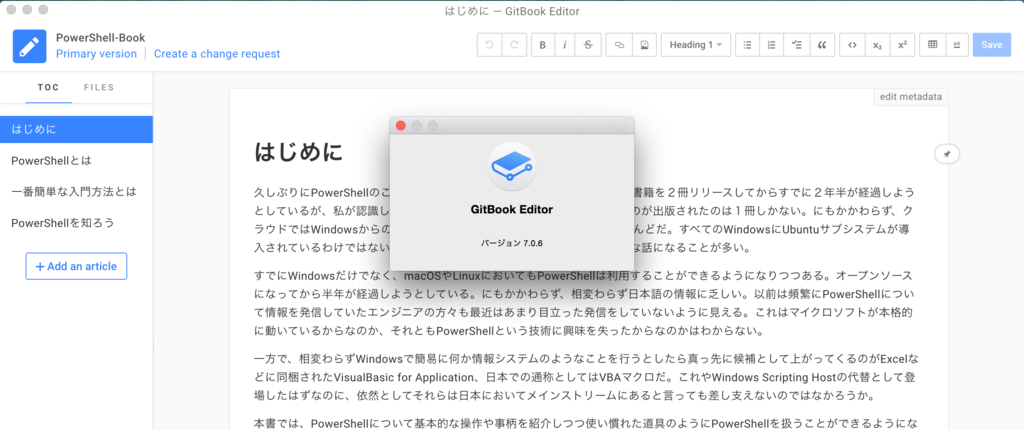The width and height of the screenshot is (1024, 430).
Task: Click the toolbar icon right of the table icon
Action: [x=957, y=45]
